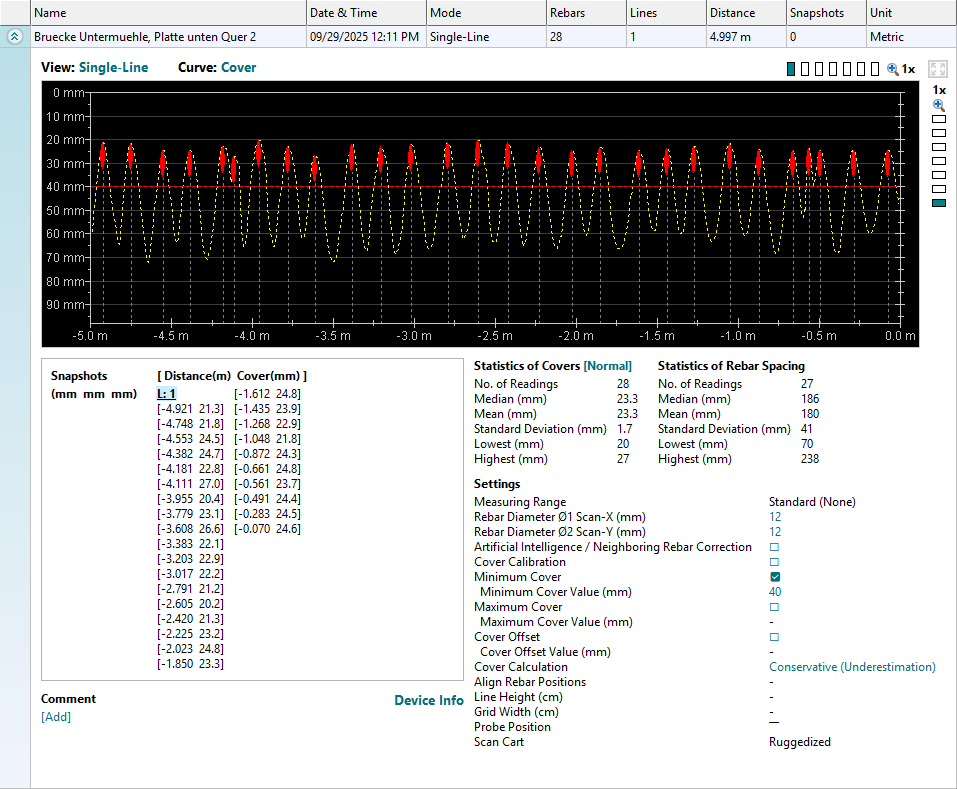Click the vertical zoom magnifier icon
Screen dimensions: 957x789
(x=938, y=104)
